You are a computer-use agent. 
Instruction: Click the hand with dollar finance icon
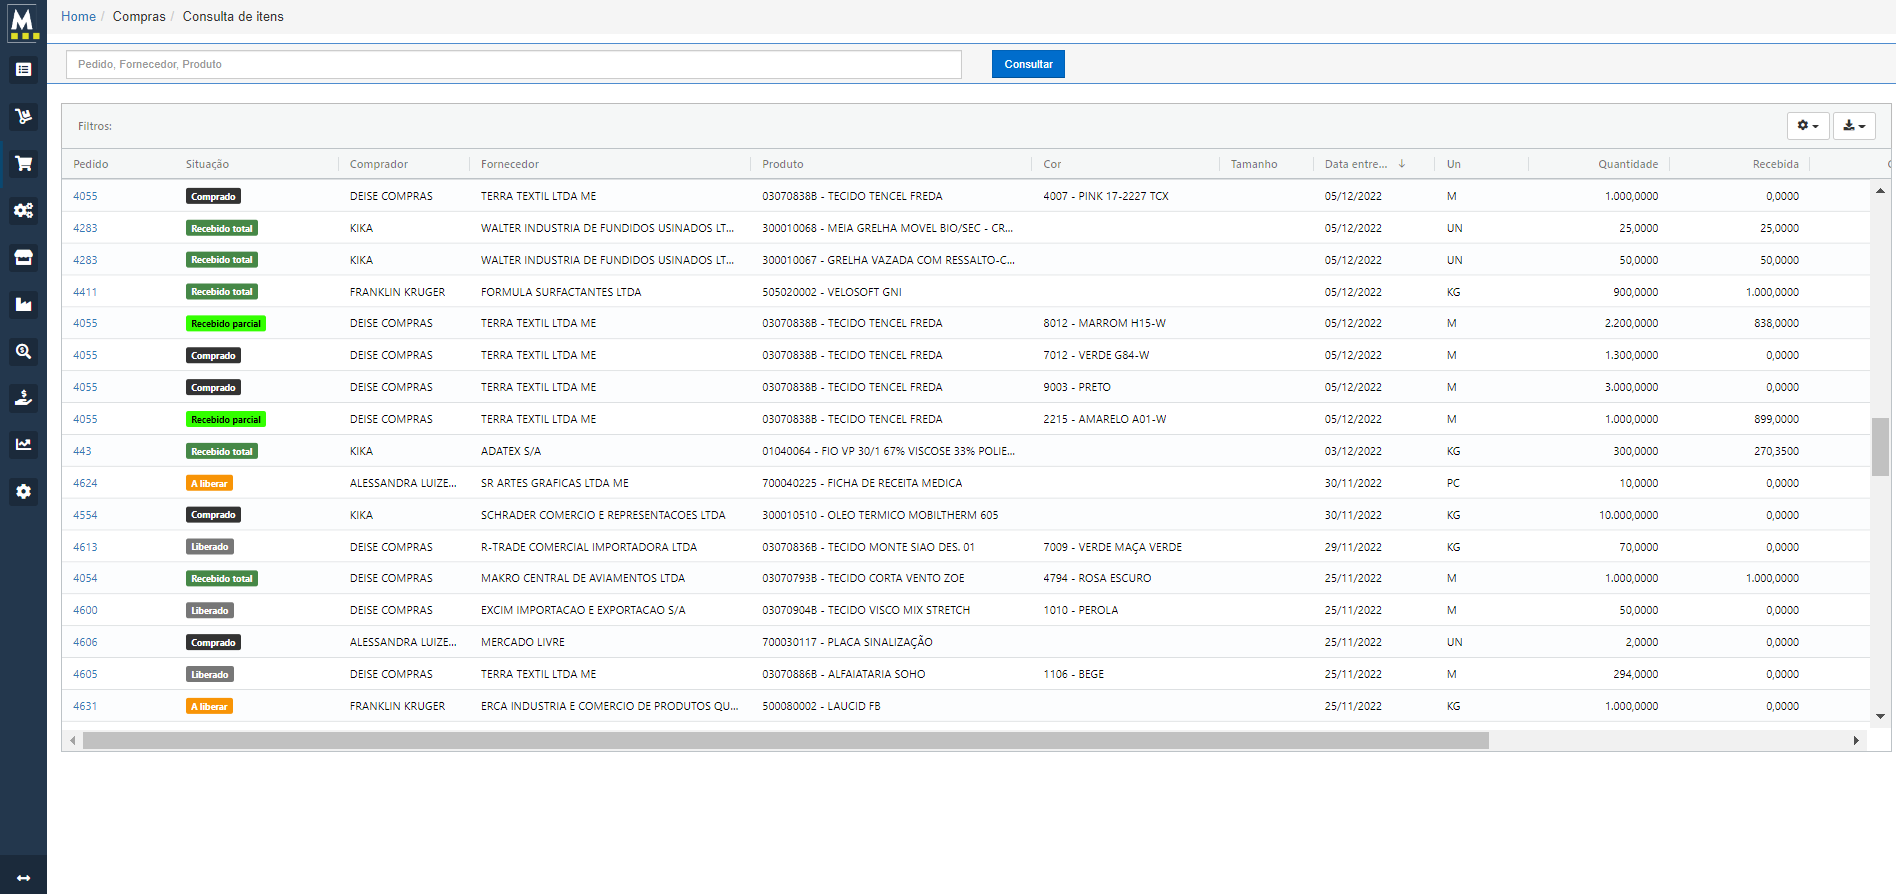(23, 398)
